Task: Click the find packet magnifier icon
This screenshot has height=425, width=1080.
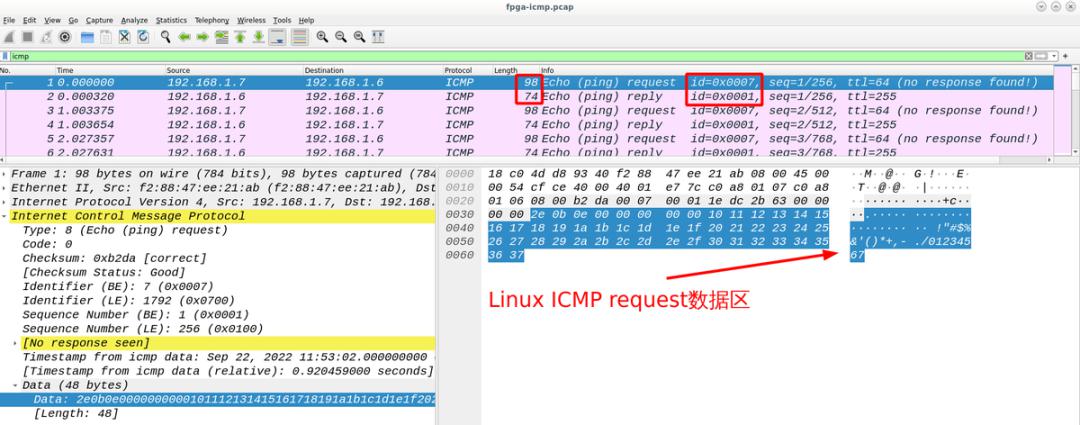Action: 166,37
